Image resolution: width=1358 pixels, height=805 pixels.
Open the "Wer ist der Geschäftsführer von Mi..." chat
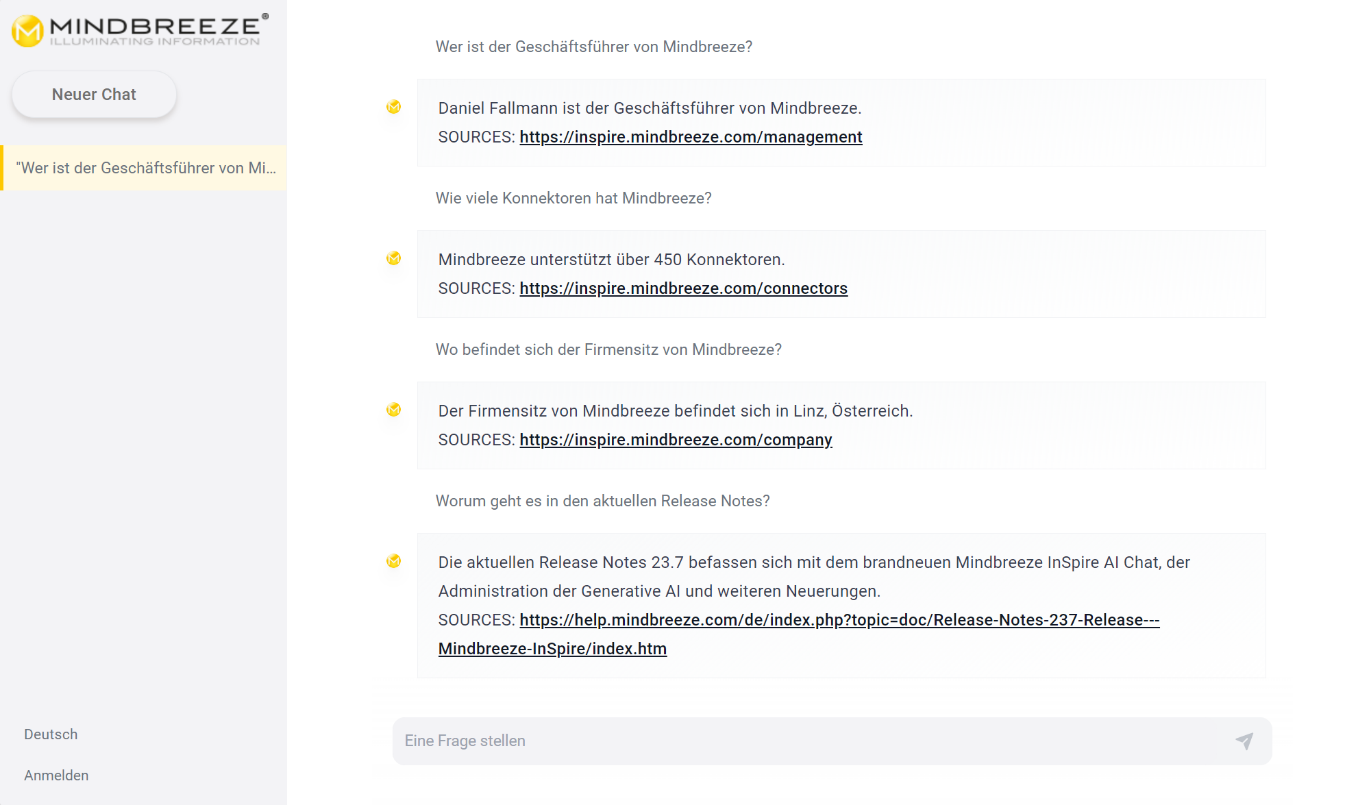tap(144, 168)
